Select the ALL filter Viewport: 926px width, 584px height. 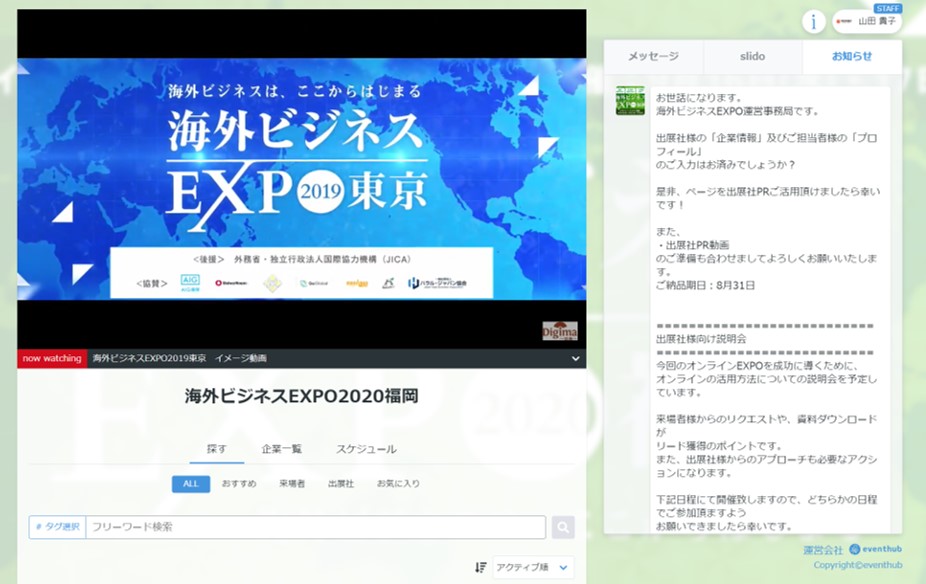click(190, 484)
